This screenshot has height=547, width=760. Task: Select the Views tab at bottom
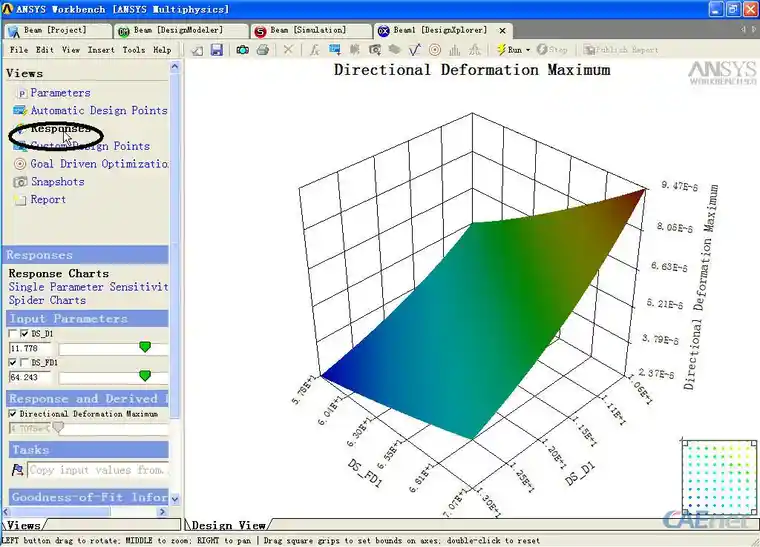point(23,525)
